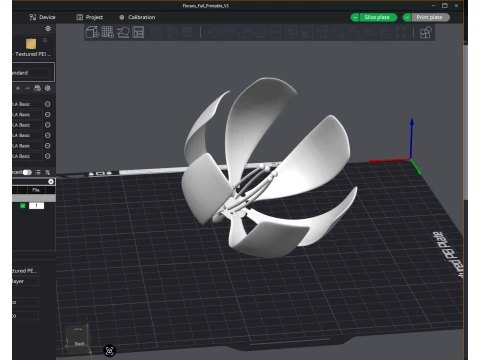Click the plus icon to add filament
This screenshot has width=480, height=360.
(x=18, y=88)
